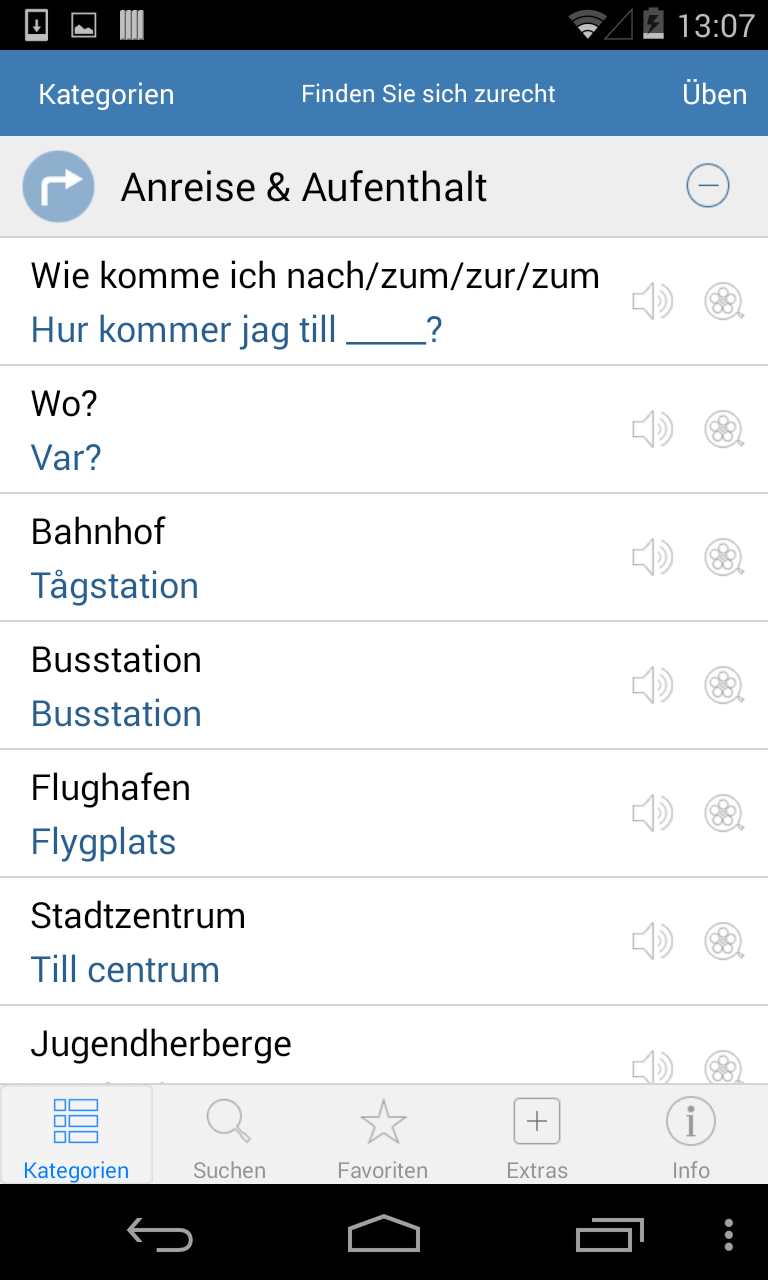The height and width of the screenshot is (1280, 768).
Task: Open the Extras tab
Action: (x=537, y=1136)
